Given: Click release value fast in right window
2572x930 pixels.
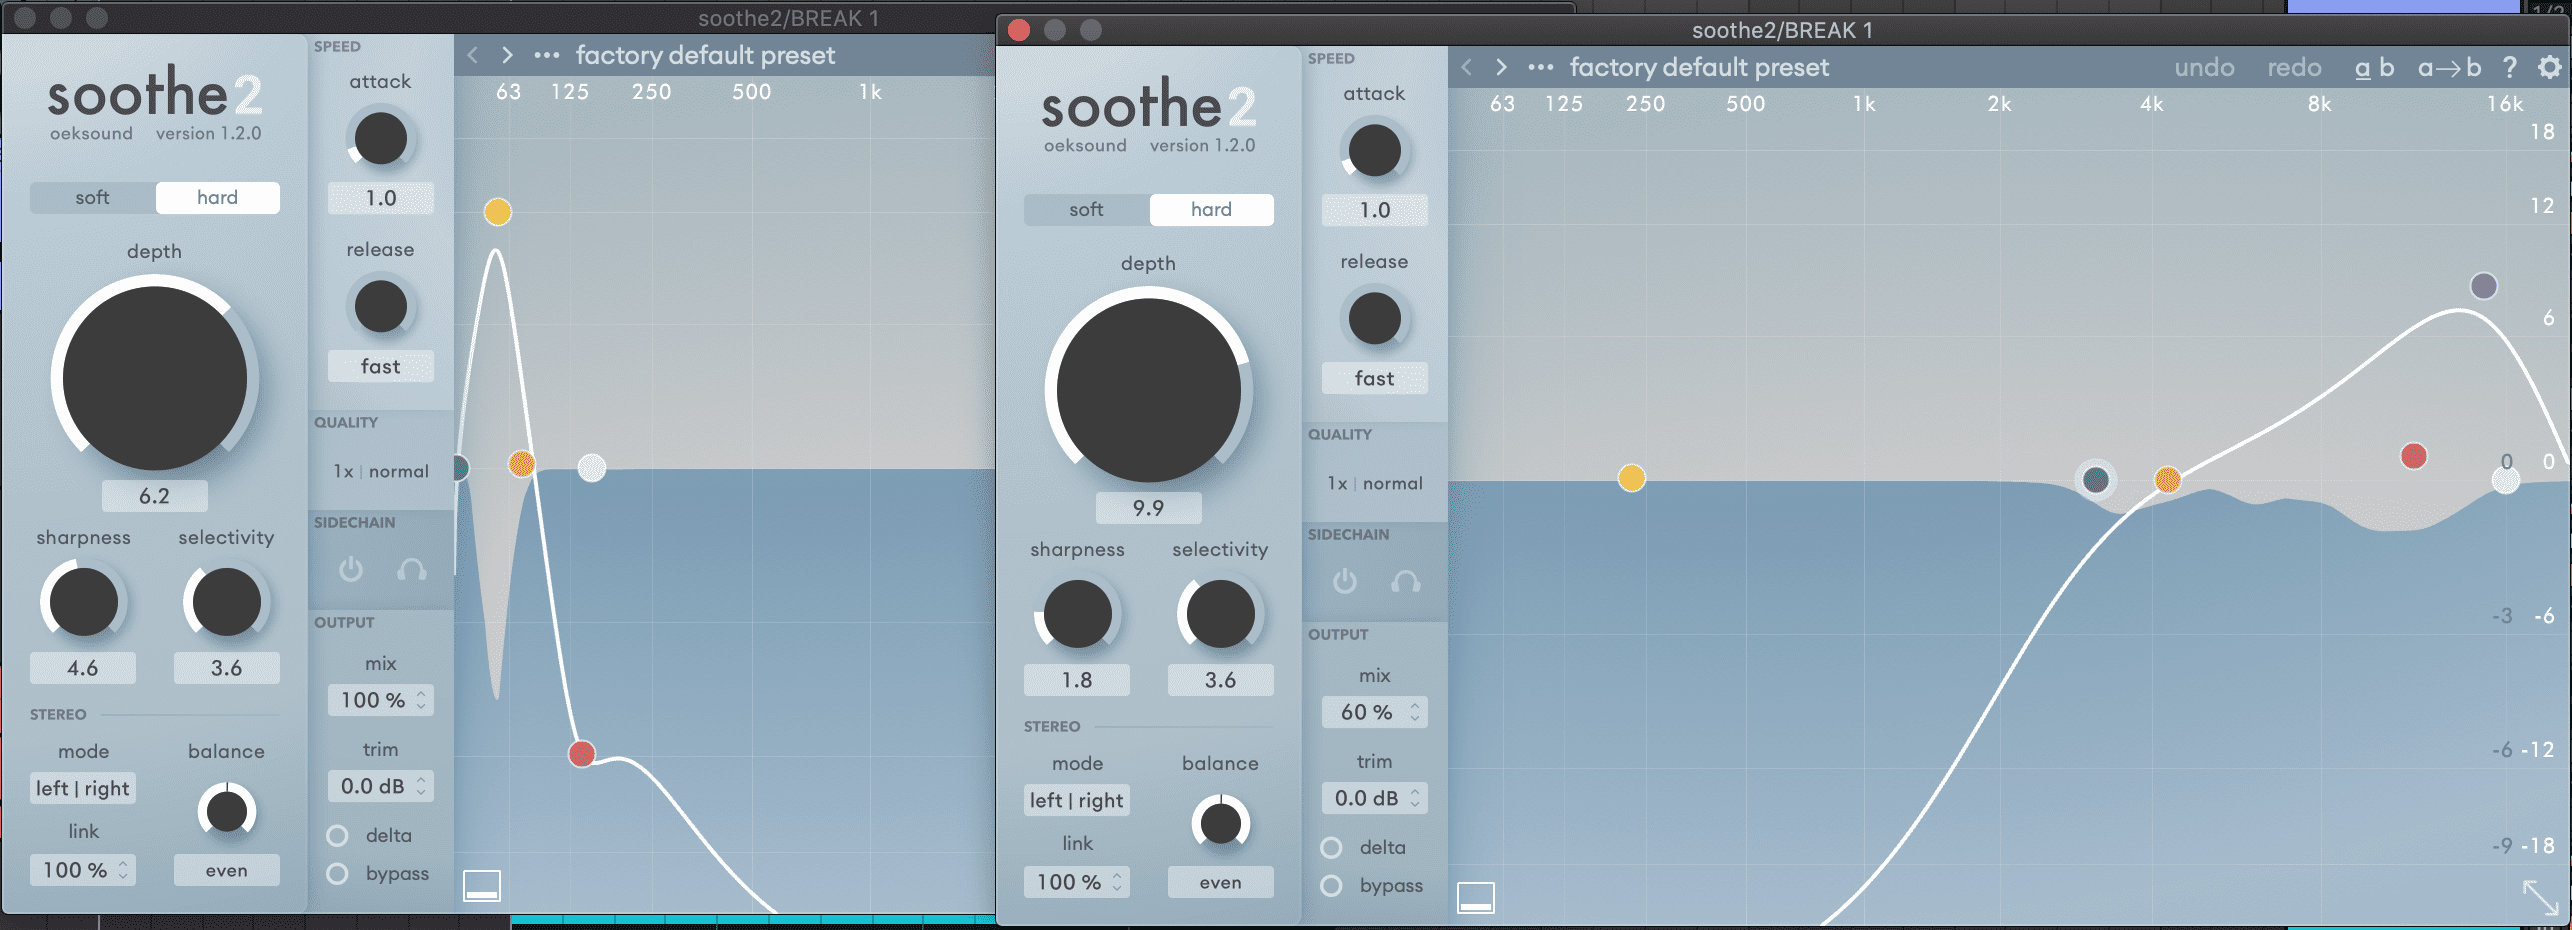Looking at the screenshot, I should point(1375,379).
